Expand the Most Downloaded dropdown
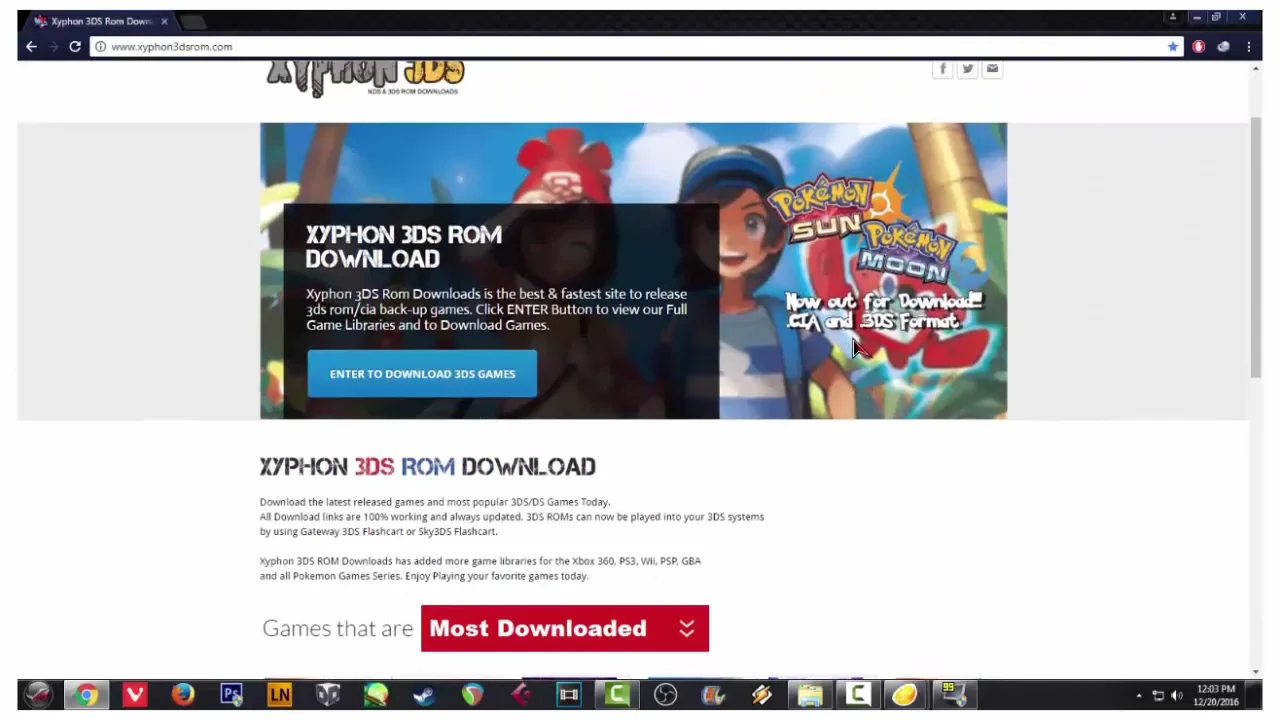Screen dimensions: 1280x720 (565, 628)
